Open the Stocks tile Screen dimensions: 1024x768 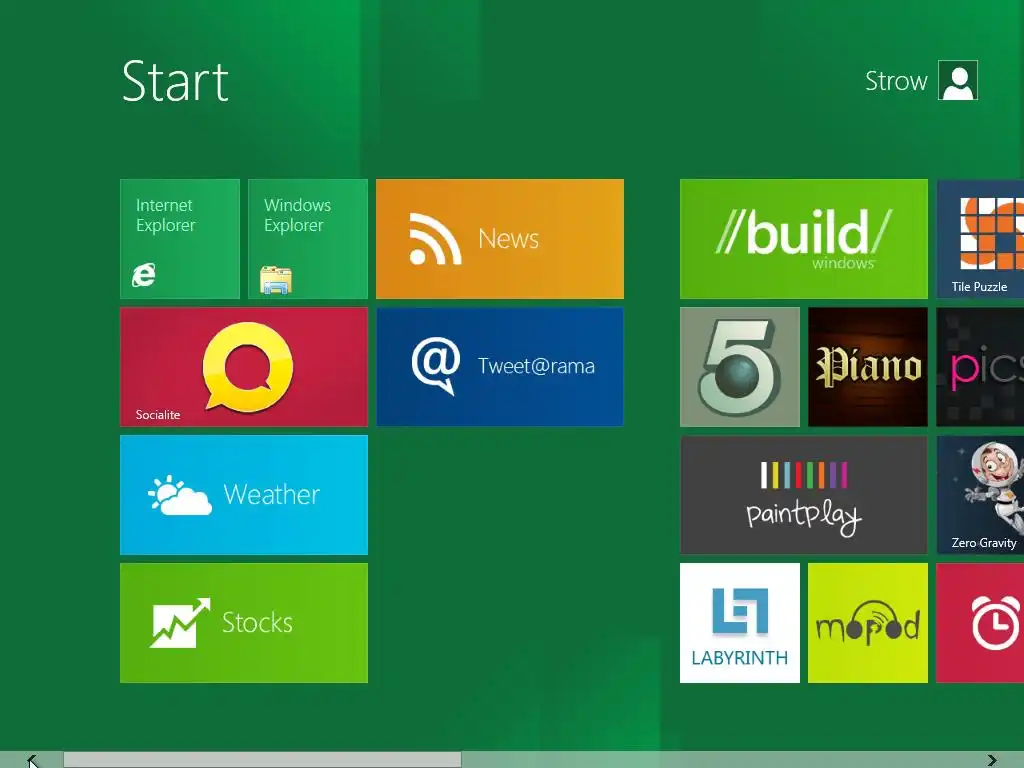click(x=244, y=623)
